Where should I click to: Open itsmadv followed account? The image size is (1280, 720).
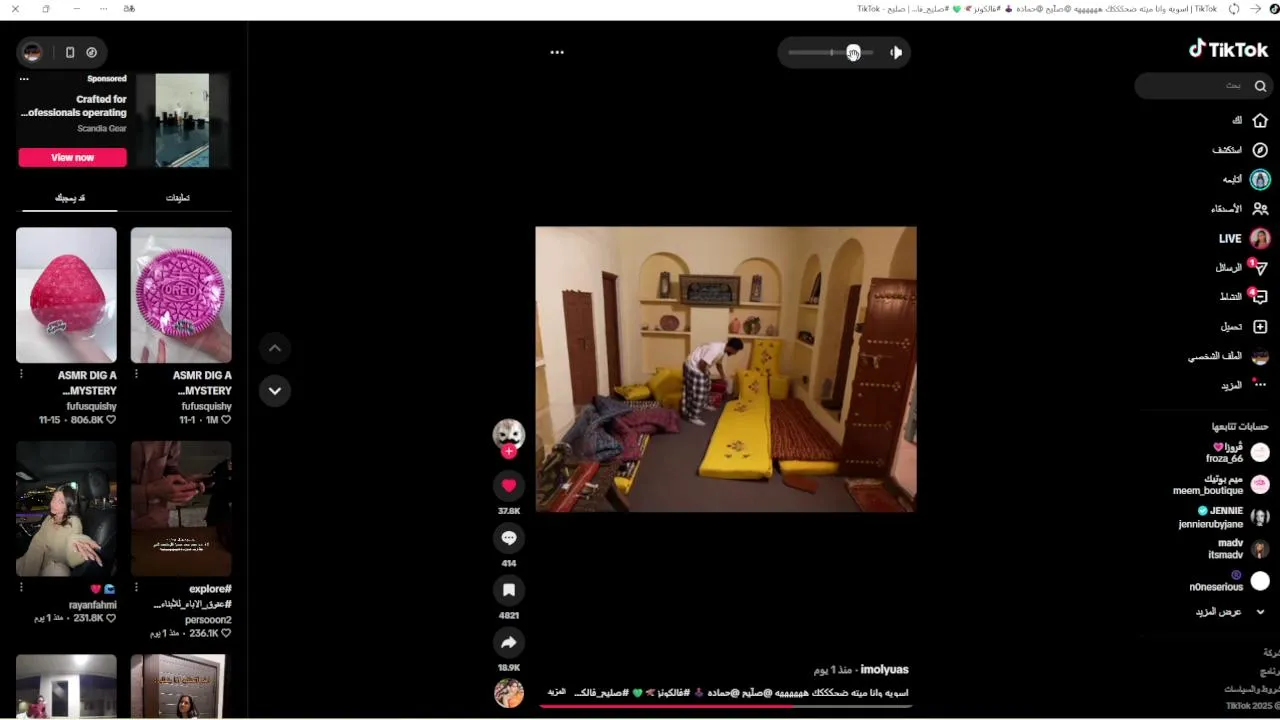[1238, 549]
